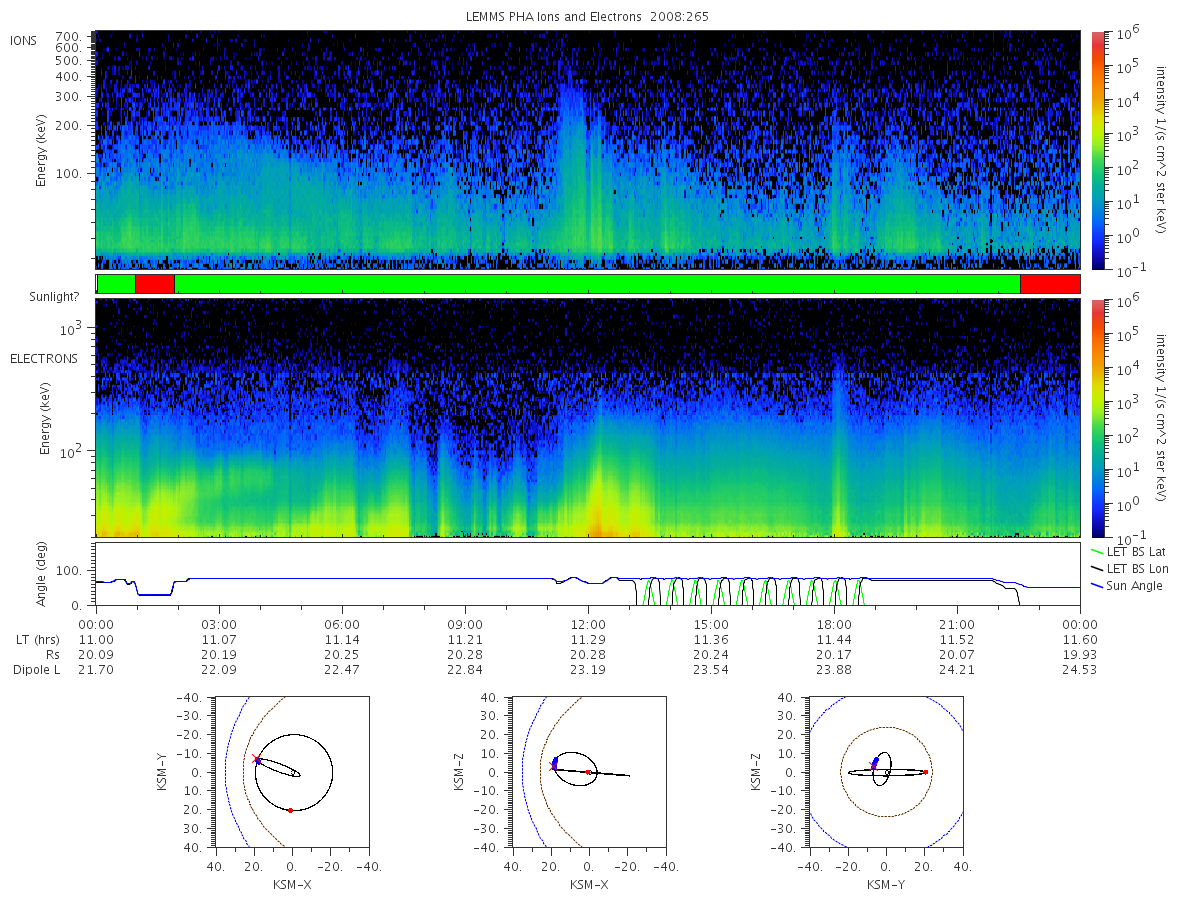
Task: Click the red dot on the KSM-X/Y orbit circle
Action: (290, 810)
